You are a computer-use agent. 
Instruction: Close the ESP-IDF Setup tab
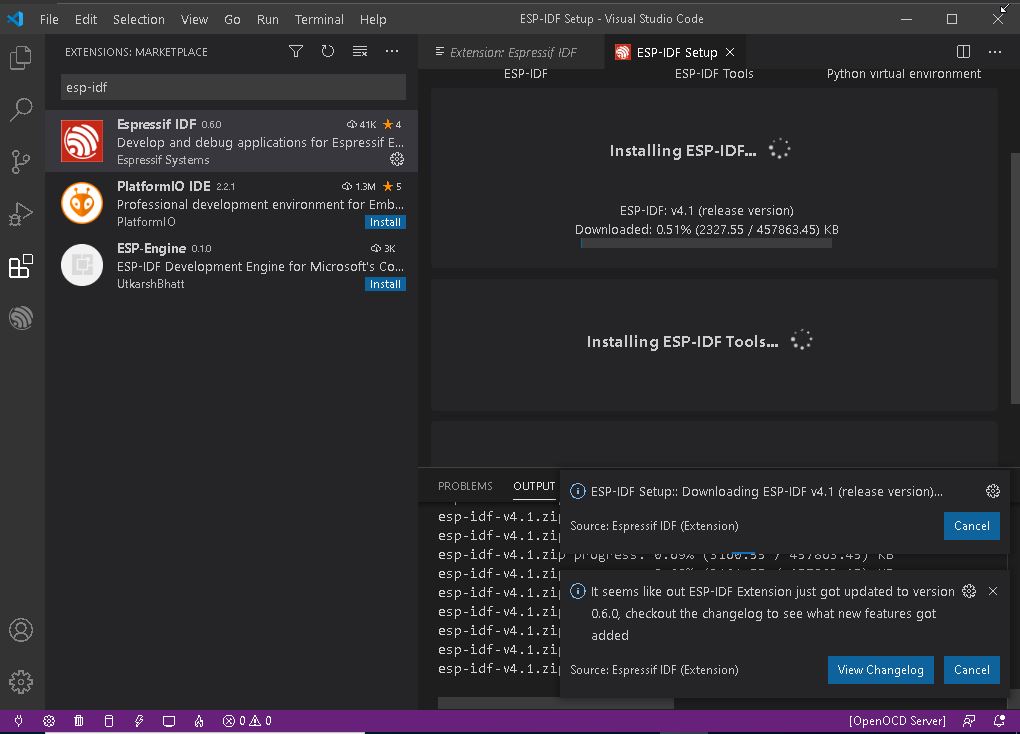point(730,52)
